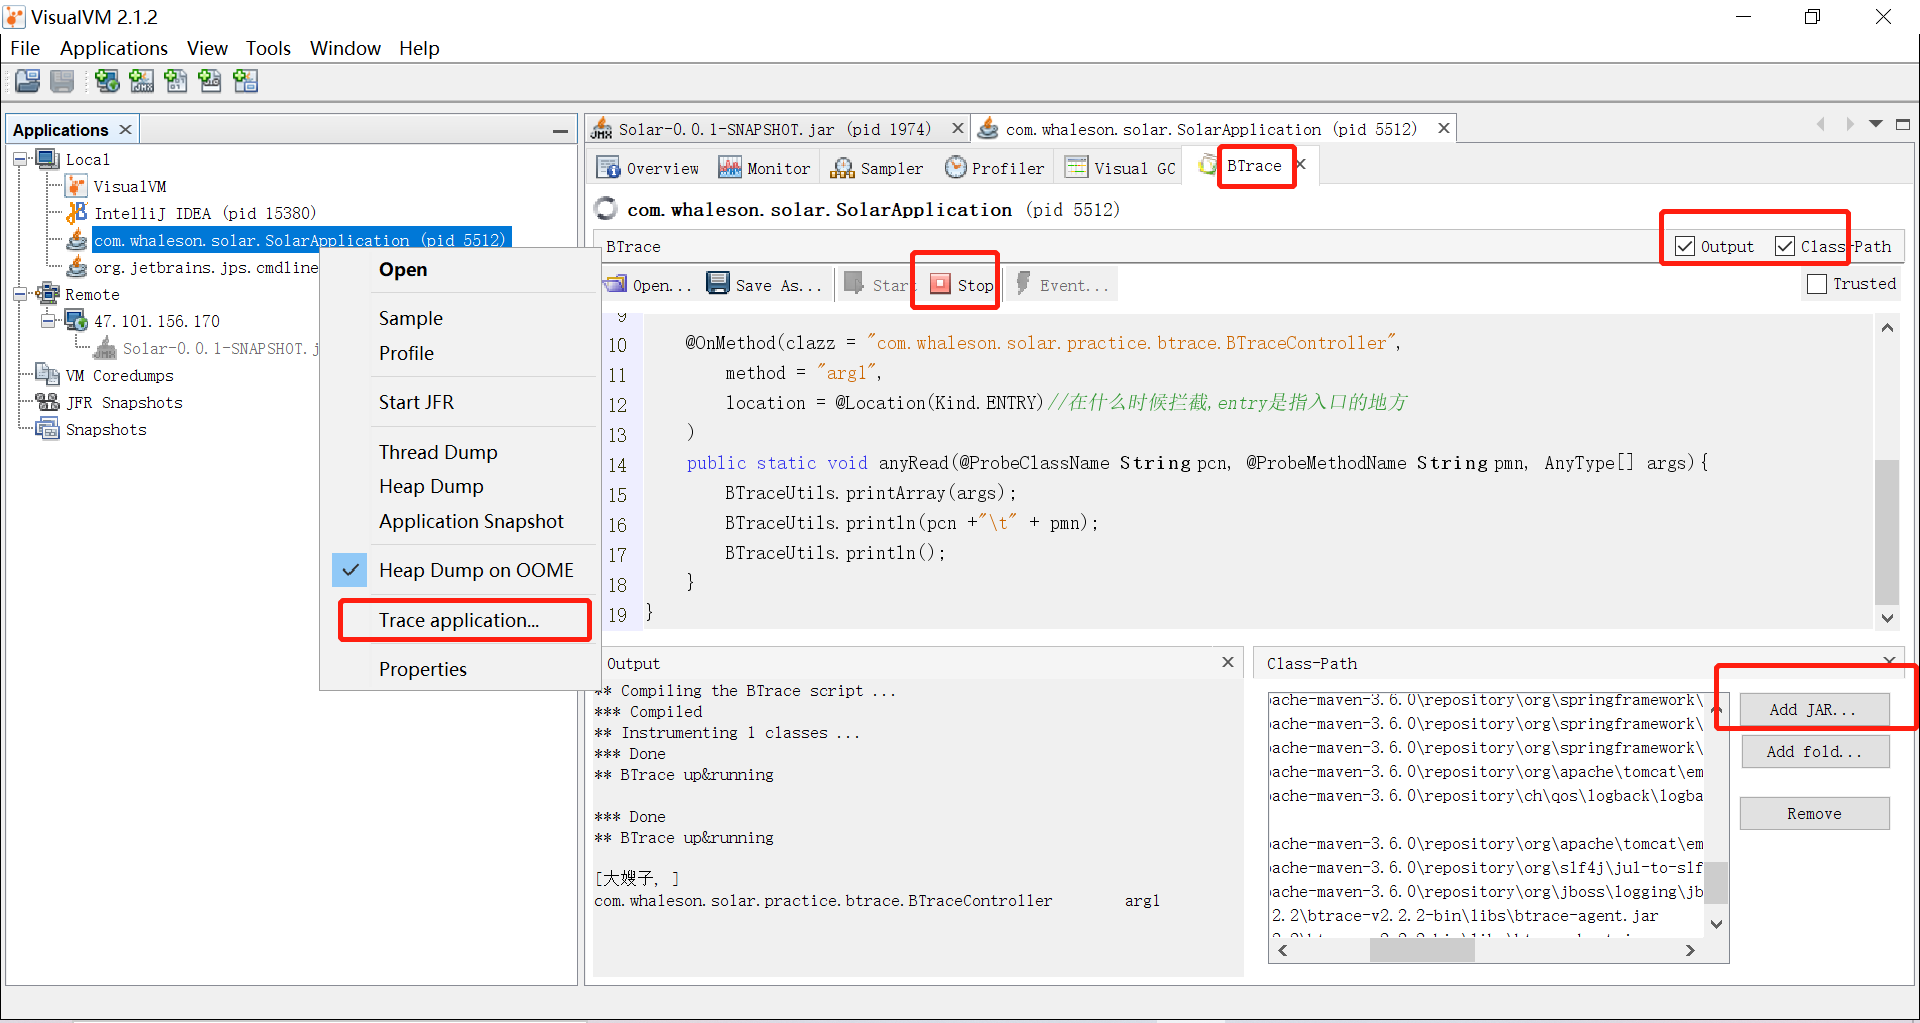Screen dimensions: 1920x1023
Task: Open the Applications menu
Action: pos(114,48)
